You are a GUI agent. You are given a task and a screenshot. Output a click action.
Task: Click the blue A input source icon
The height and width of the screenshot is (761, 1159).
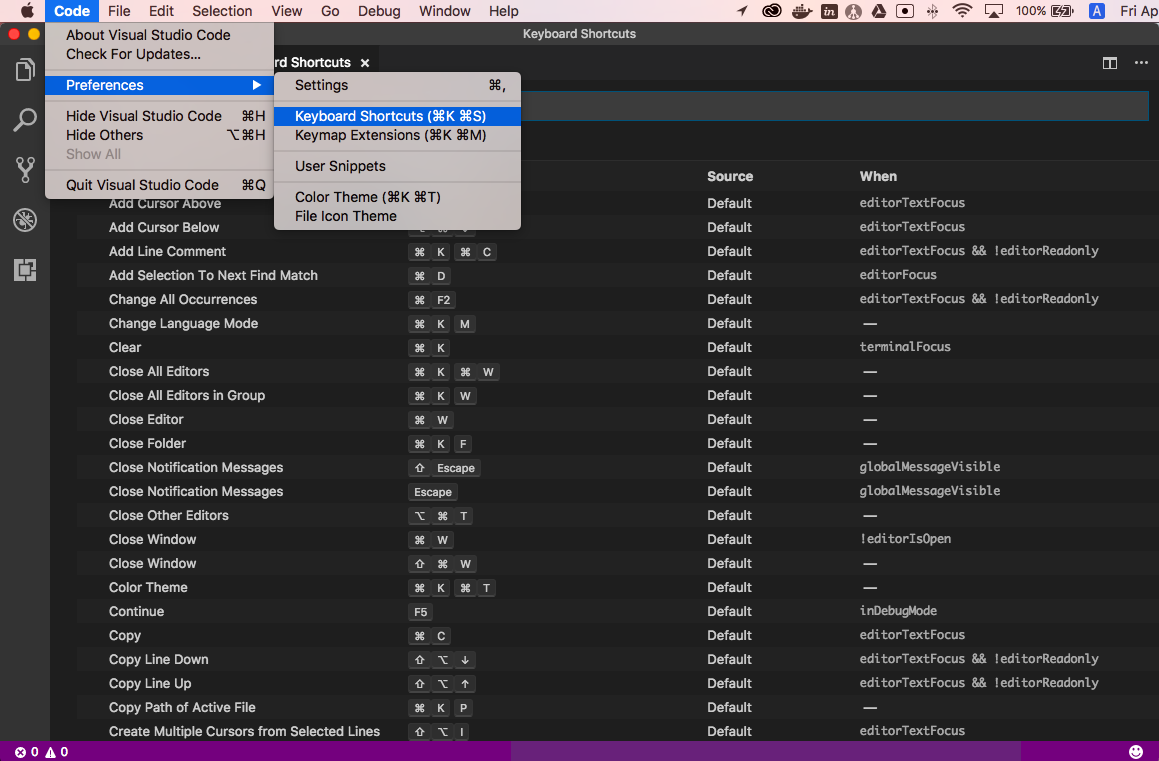point(1097,10)
